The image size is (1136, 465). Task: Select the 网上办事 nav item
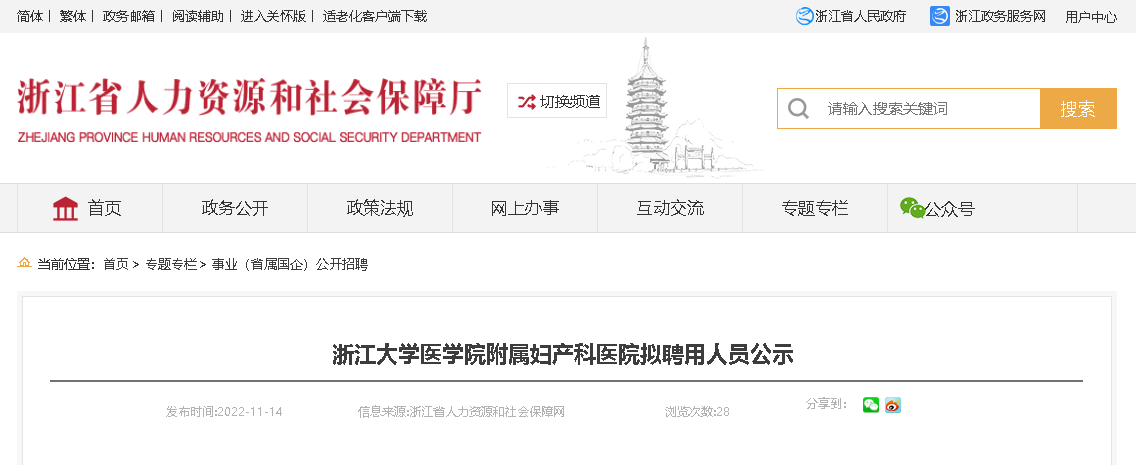click(x=525, y=209)
